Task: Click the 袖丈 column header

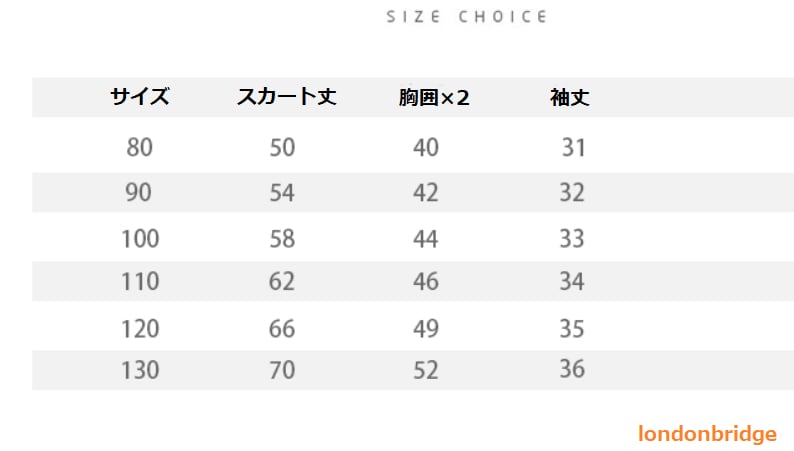Action: pos(569,98)
